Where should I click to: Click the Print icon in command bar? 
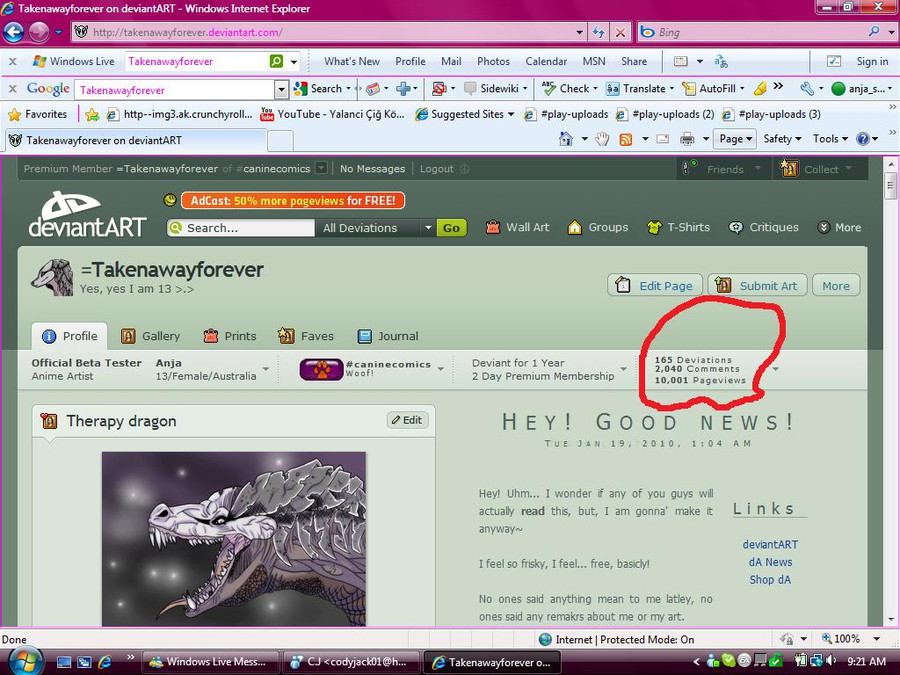pyautogui.click(x=686, y=139)
